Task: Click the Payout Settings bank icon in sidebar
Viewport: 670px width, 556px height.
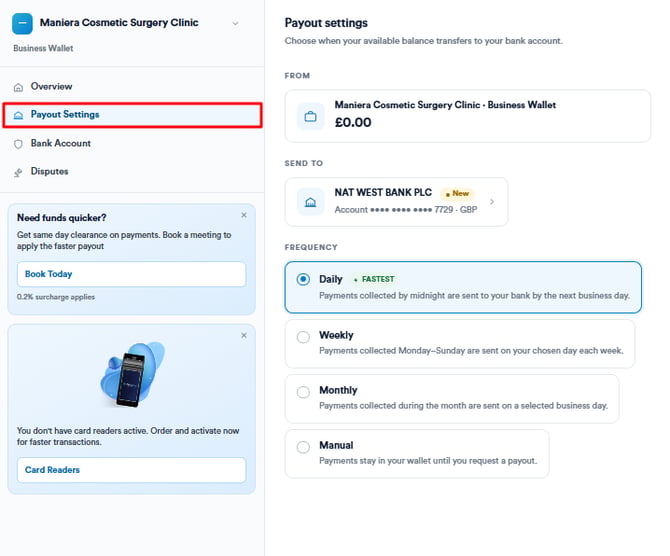Action: [x=18, y=115]
